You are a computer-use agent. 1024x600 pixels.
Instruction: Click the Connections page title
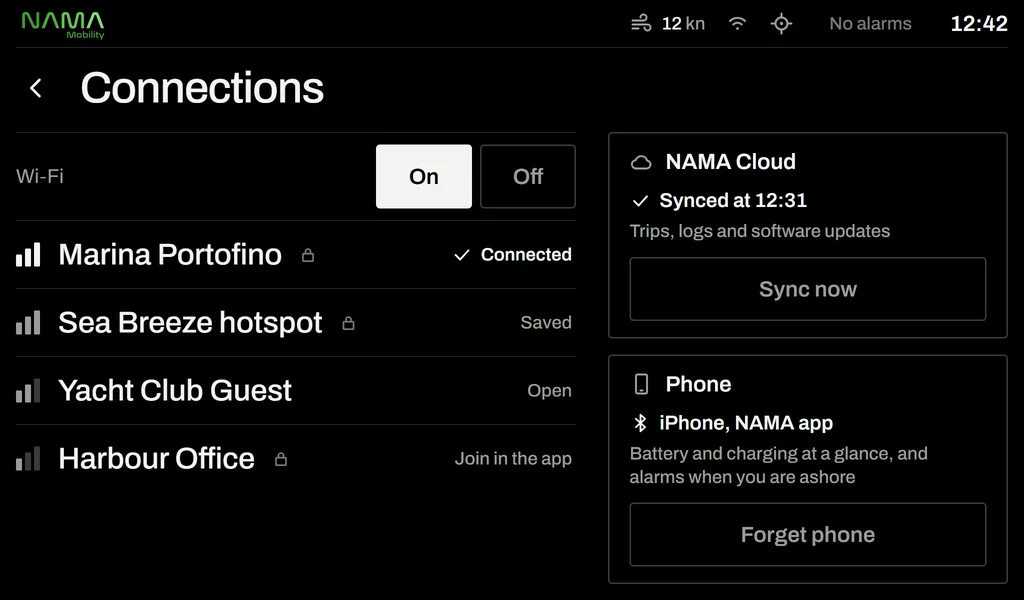(x=202, y=88)
